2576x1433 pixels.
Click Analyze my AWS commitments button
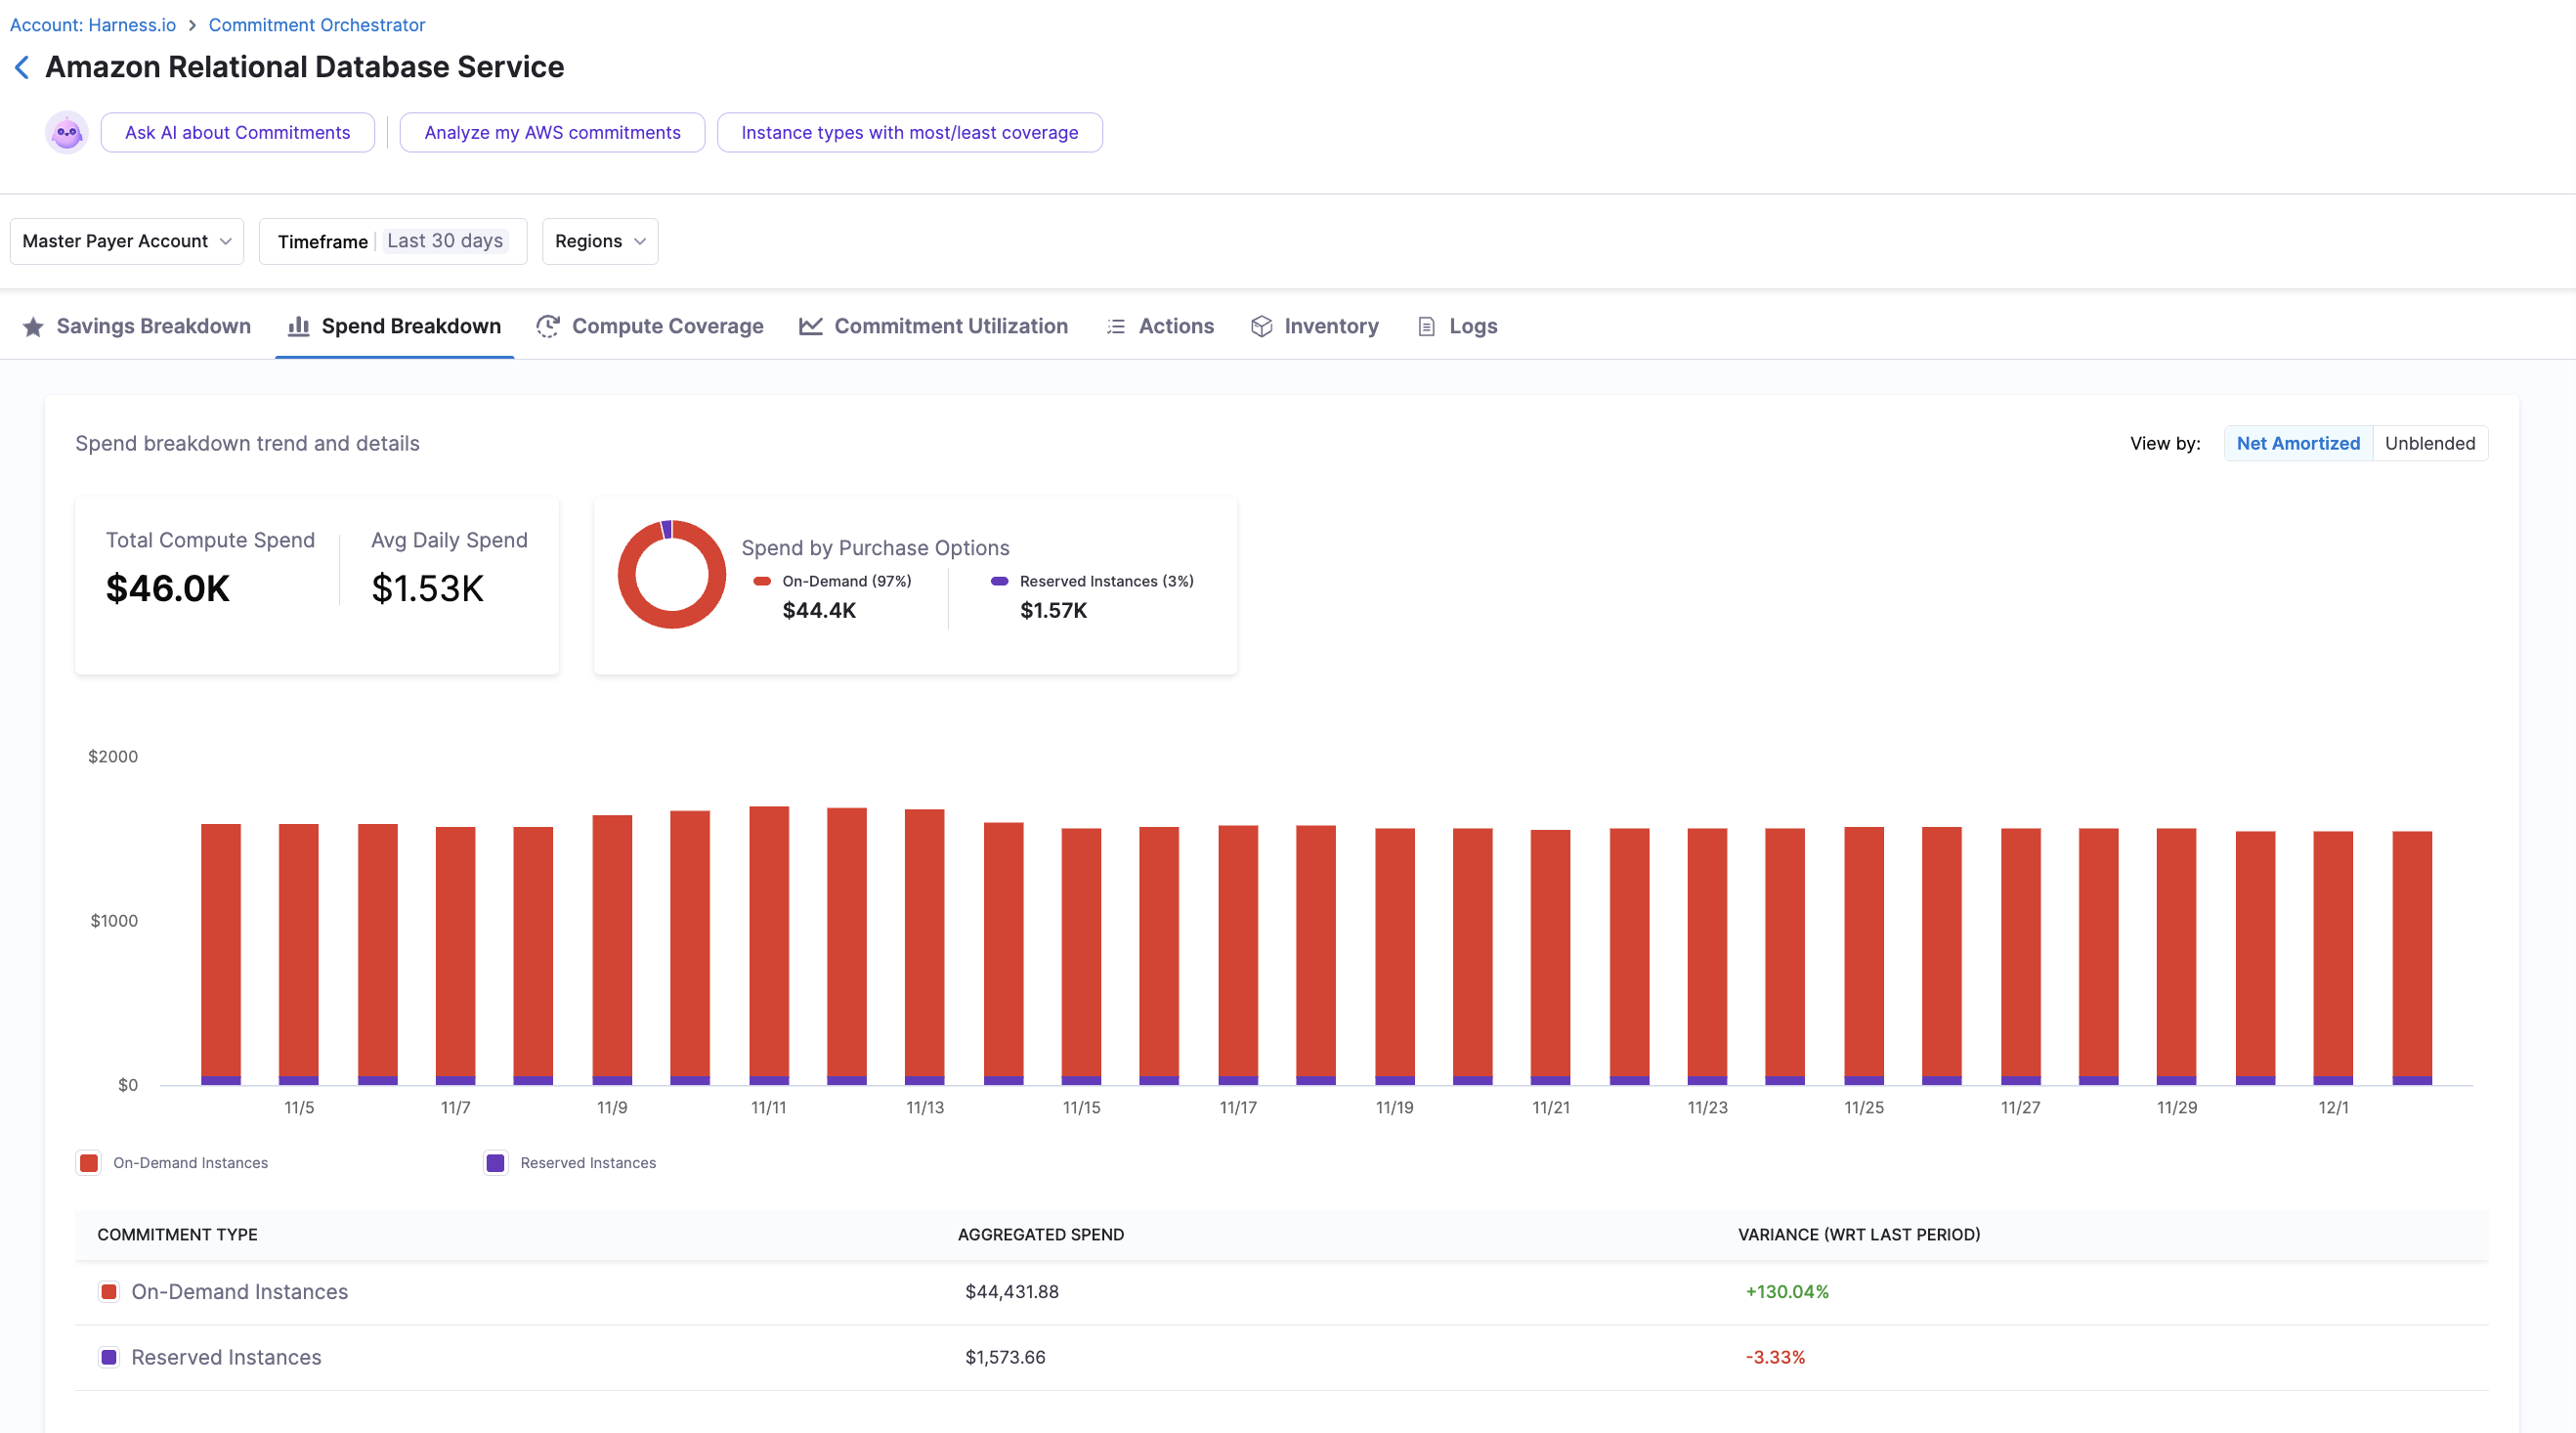click(552, 132)
